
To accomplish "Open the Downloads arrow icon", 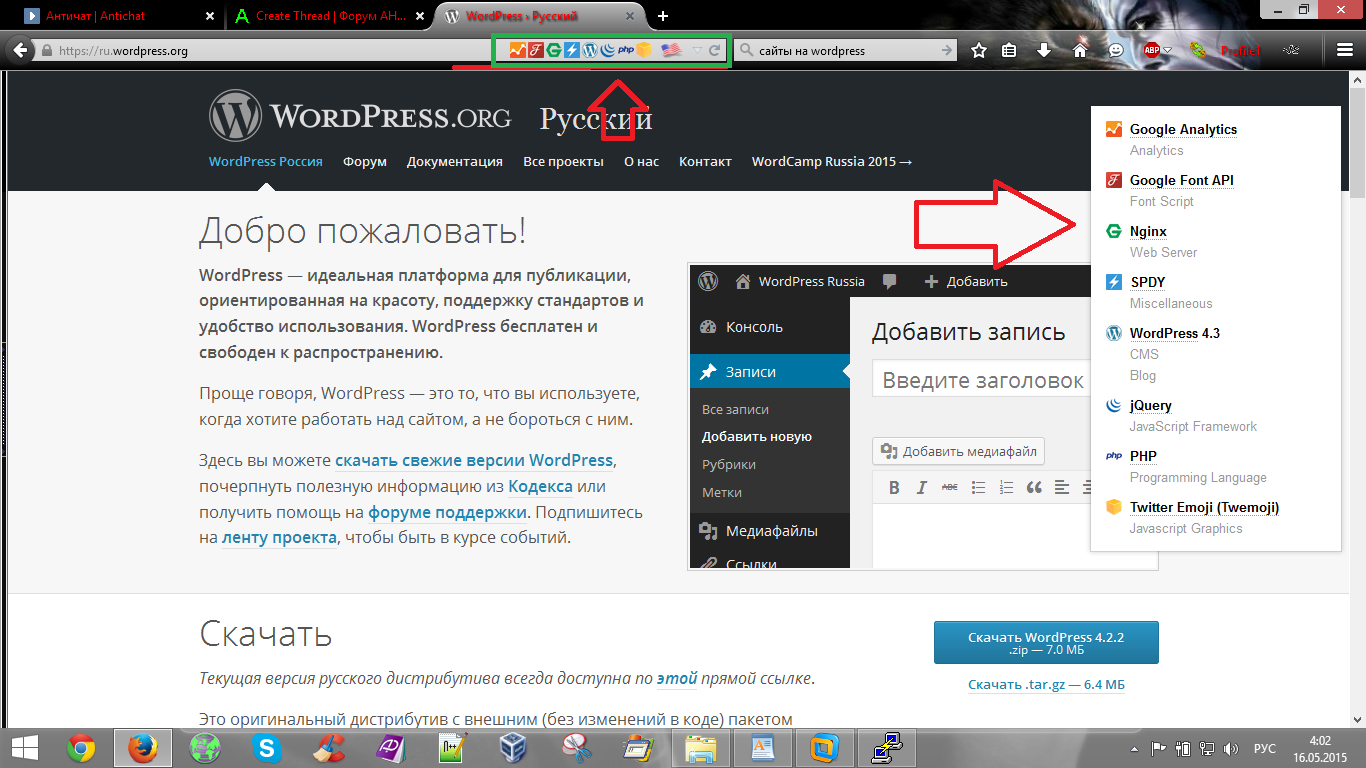I will pos(1044,50).
